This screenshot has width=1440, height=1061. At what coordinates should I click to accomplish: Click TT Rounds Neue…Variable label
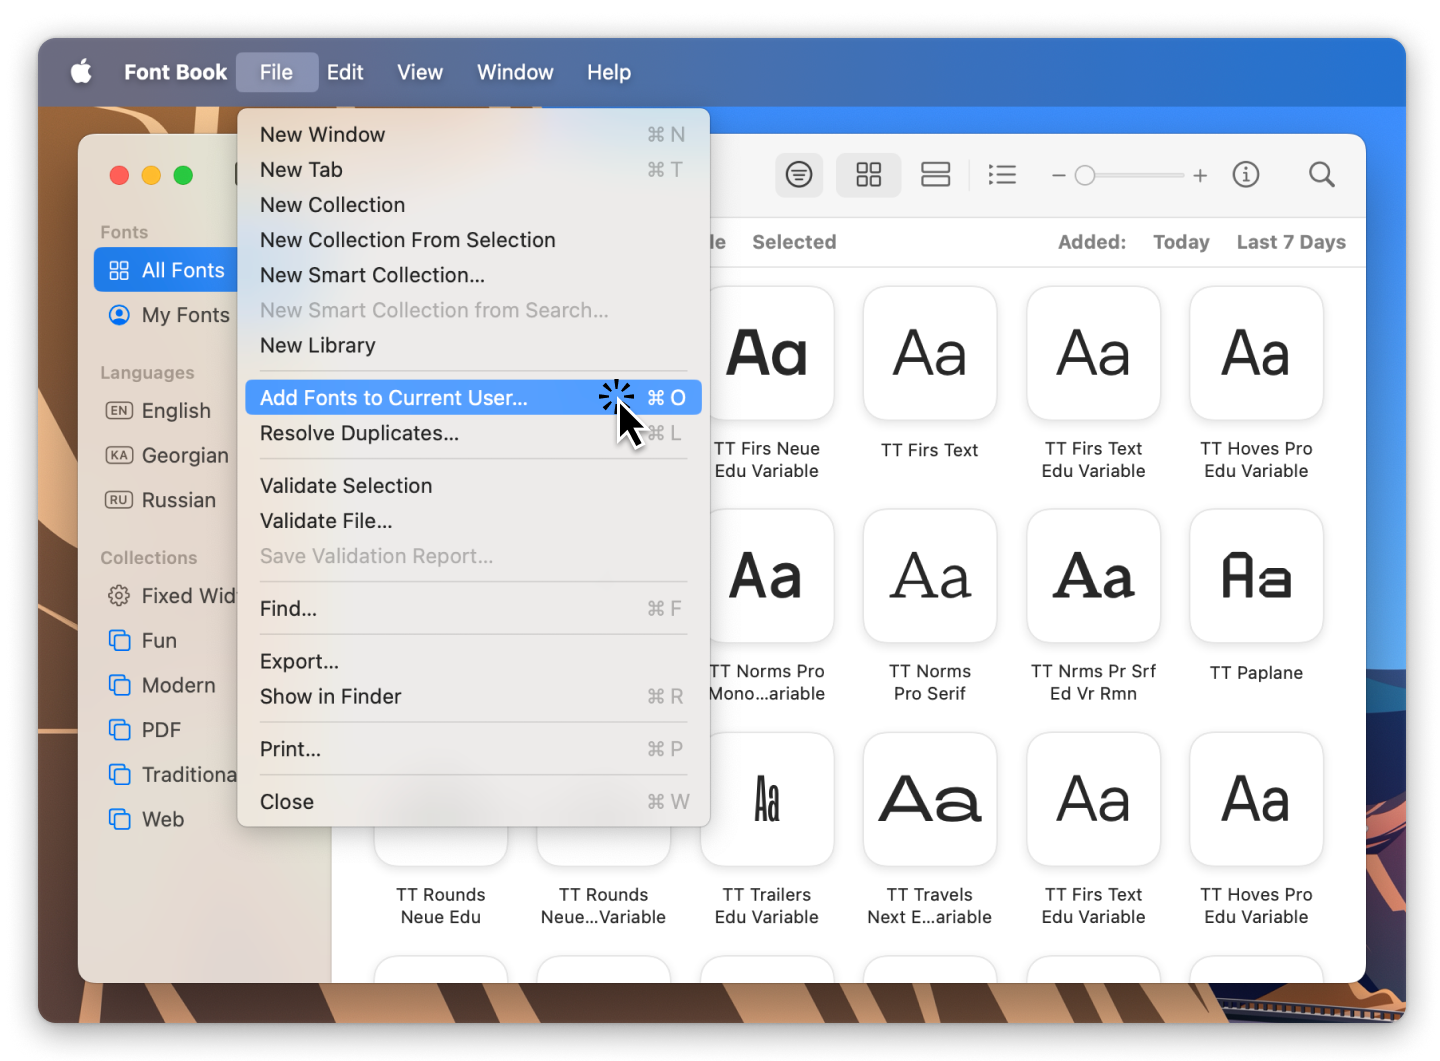pos(604,906)
